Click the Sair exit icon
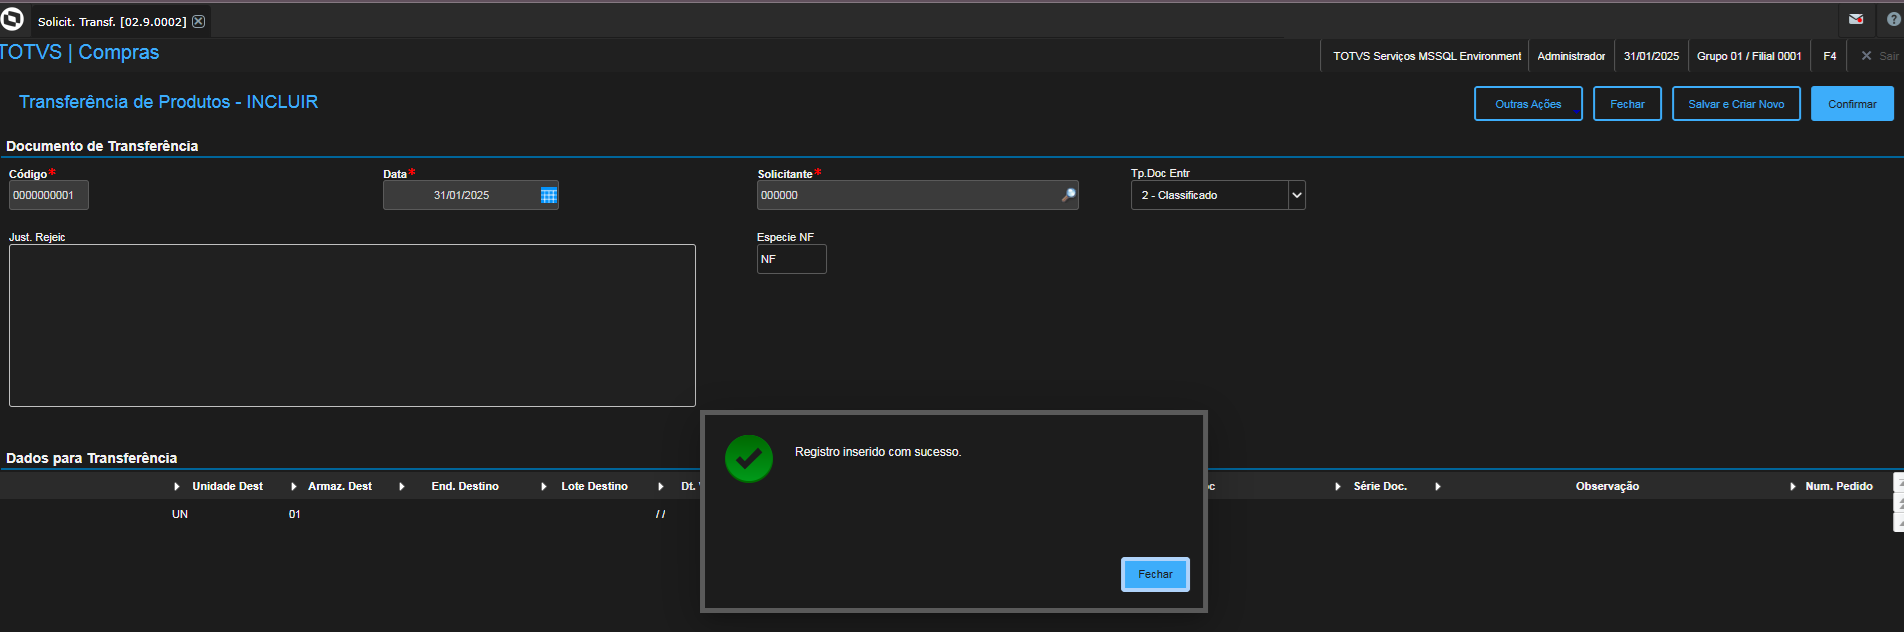 pos(1866,56)
